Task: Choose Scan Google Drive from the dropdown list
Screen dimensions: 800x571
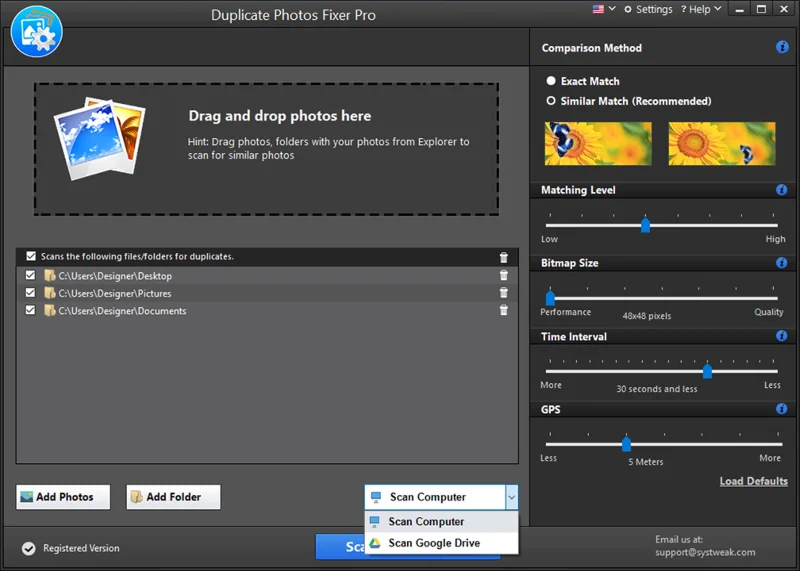Action: pos(441,543)
